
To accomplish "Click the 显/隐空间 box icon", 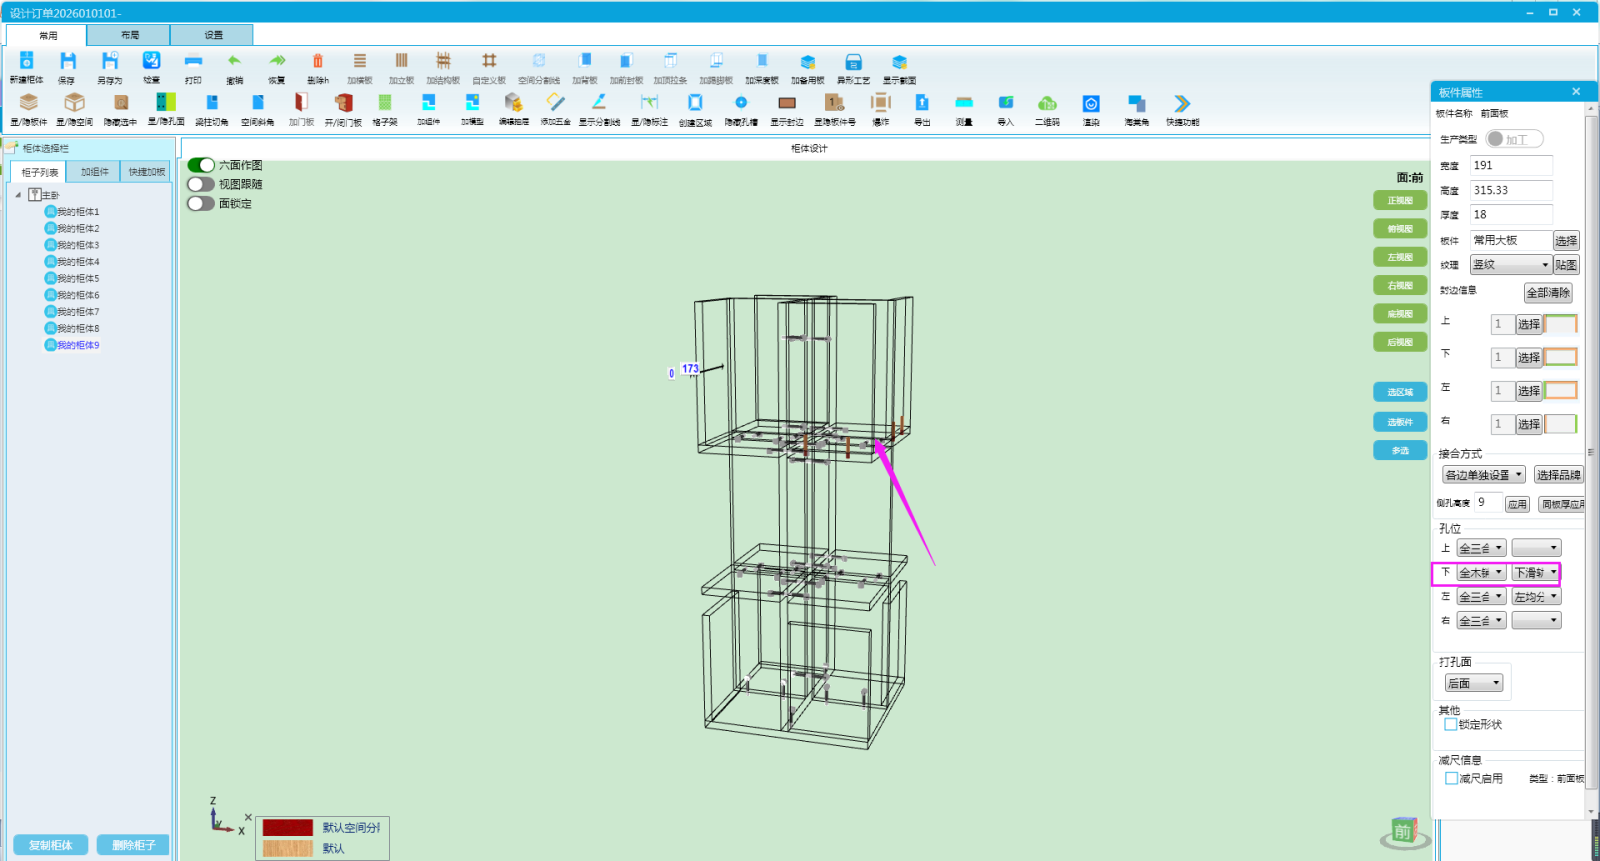I will (74, 103).
